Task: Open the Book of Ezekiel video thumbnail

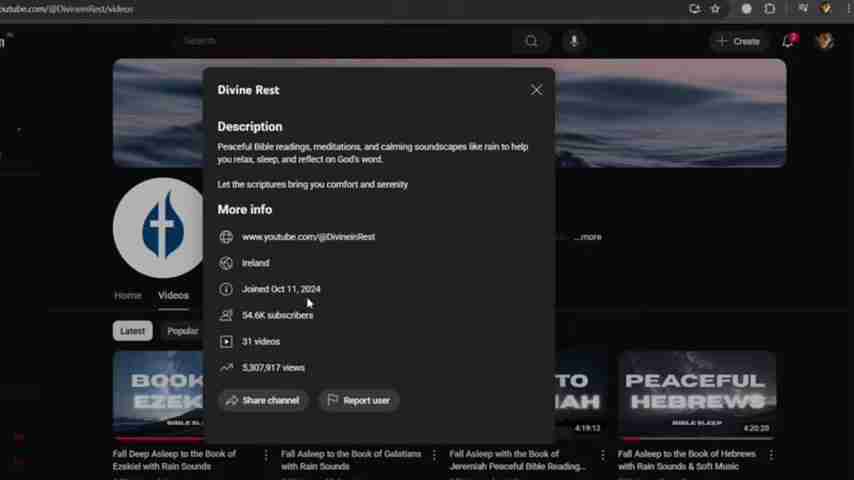Action: click(x=158, y=394)
